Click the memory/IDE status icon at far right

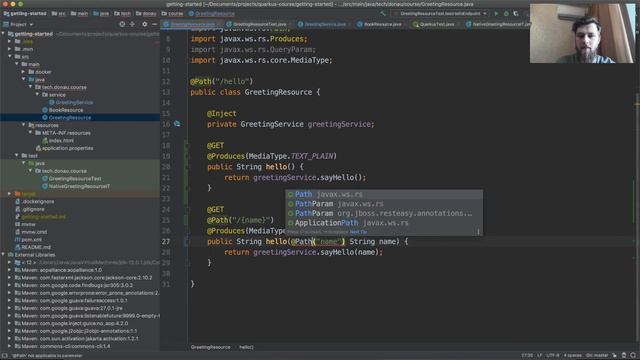[633, 356]
